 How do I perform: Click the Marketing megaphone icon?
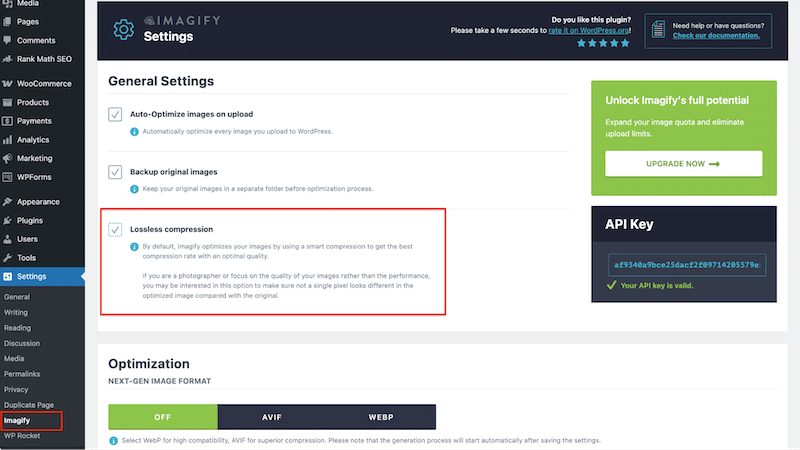tap(7, 158)
